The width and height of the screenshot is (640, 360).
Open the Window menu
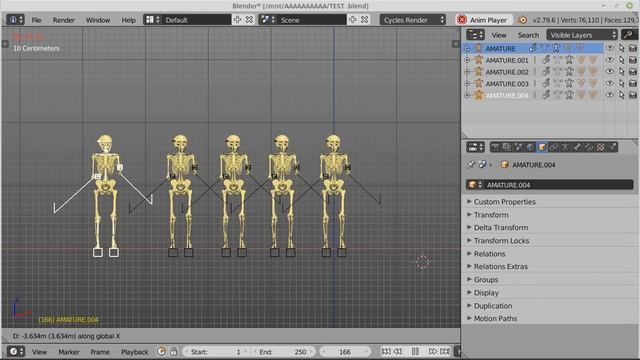(98, 20)
